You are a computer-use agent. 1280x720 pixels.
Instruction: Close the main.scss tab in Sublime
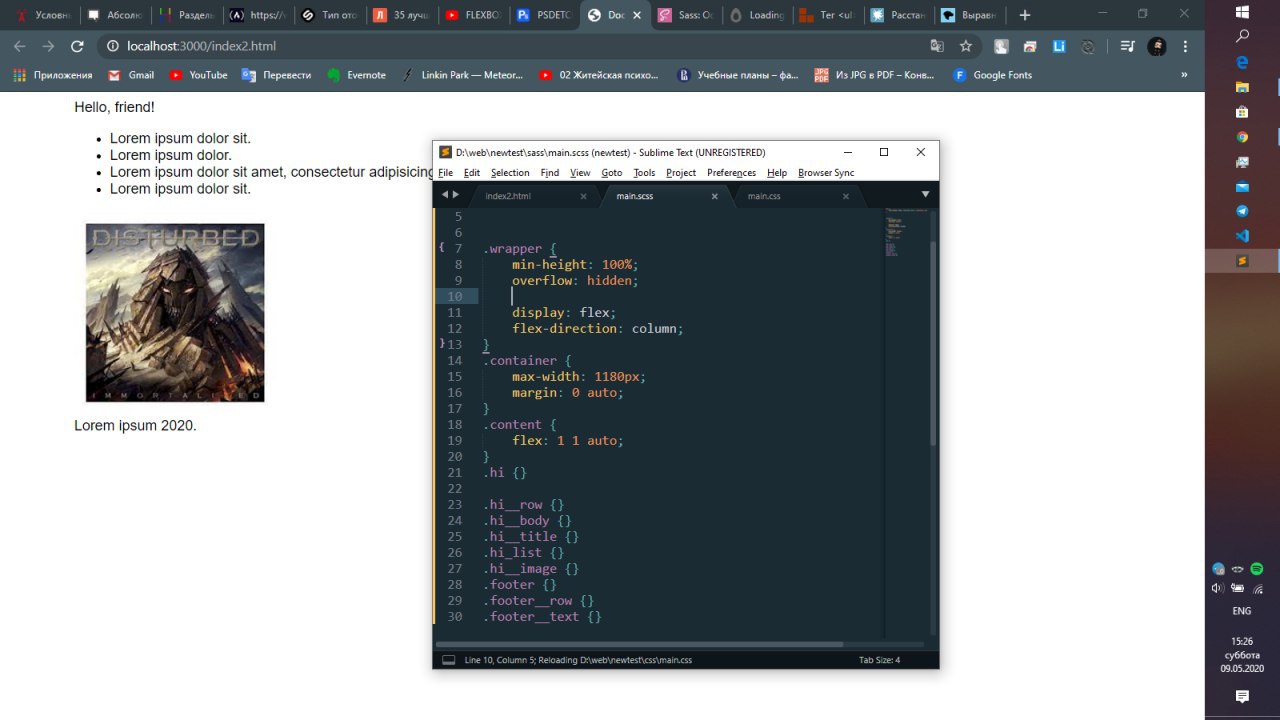(x=715, y=196)
